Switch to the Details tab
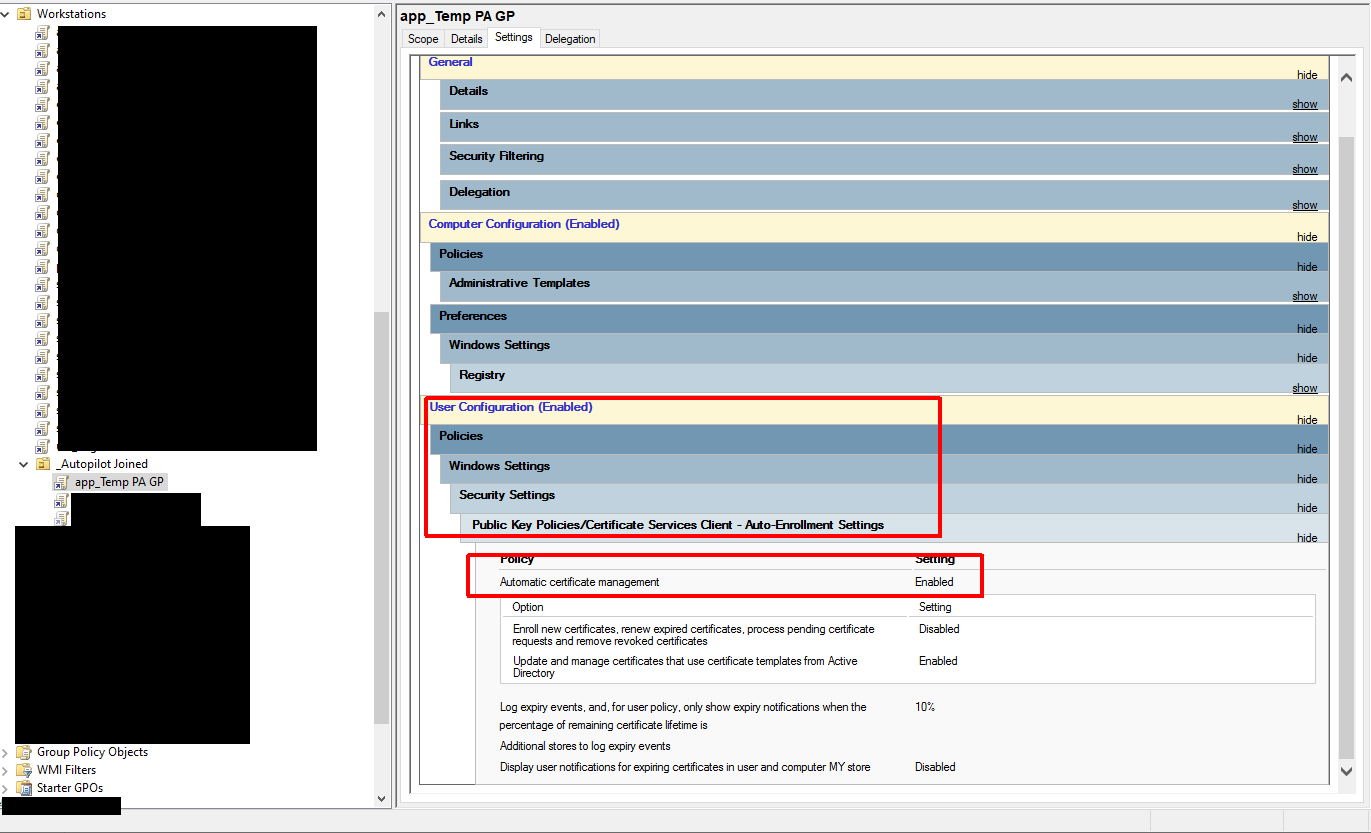 (466, 37)
